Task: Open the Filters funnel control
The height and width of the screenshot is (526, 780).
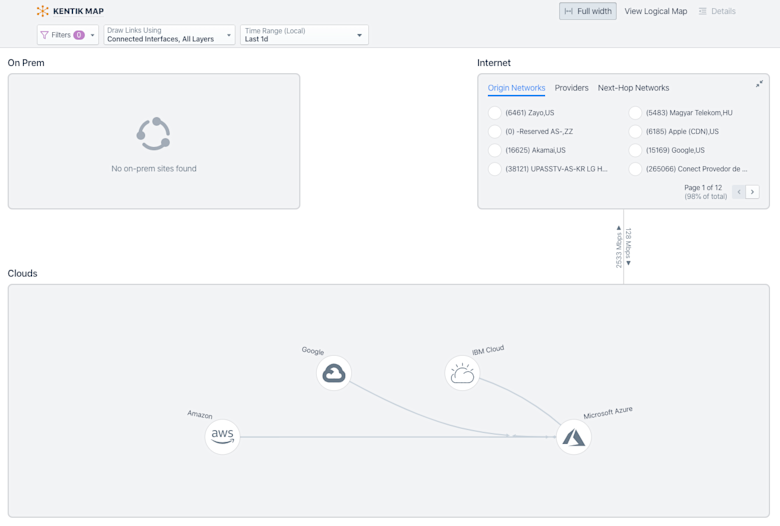Action: pyautogui.click(x=68, y=35)
